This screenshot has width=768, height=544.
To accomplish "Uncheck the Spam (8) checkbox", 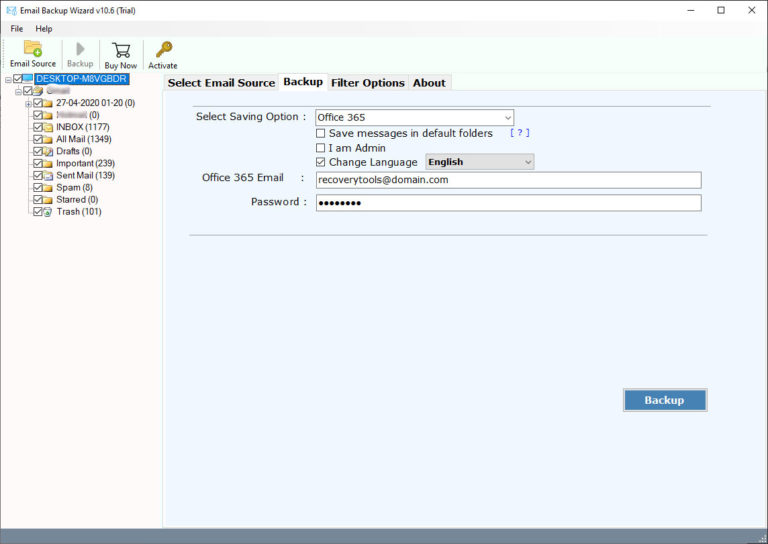I will tap(38, 188).
